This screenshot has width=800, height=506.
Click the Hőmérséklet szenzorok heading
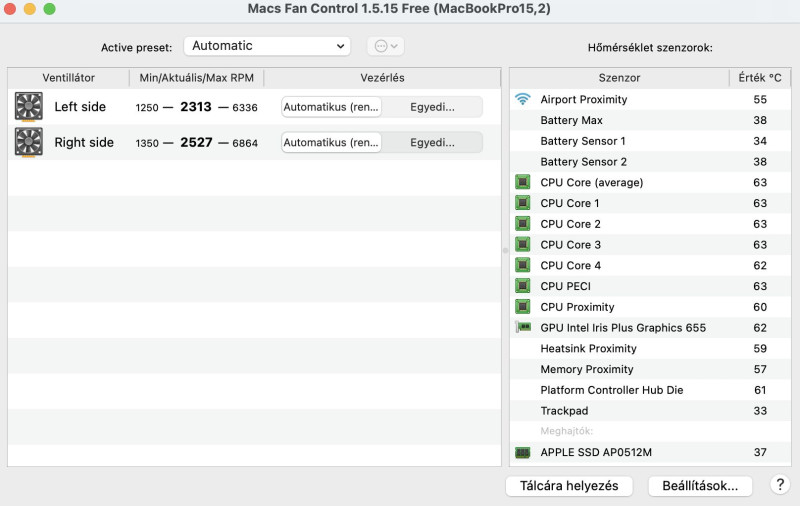(x=650, y=47)
